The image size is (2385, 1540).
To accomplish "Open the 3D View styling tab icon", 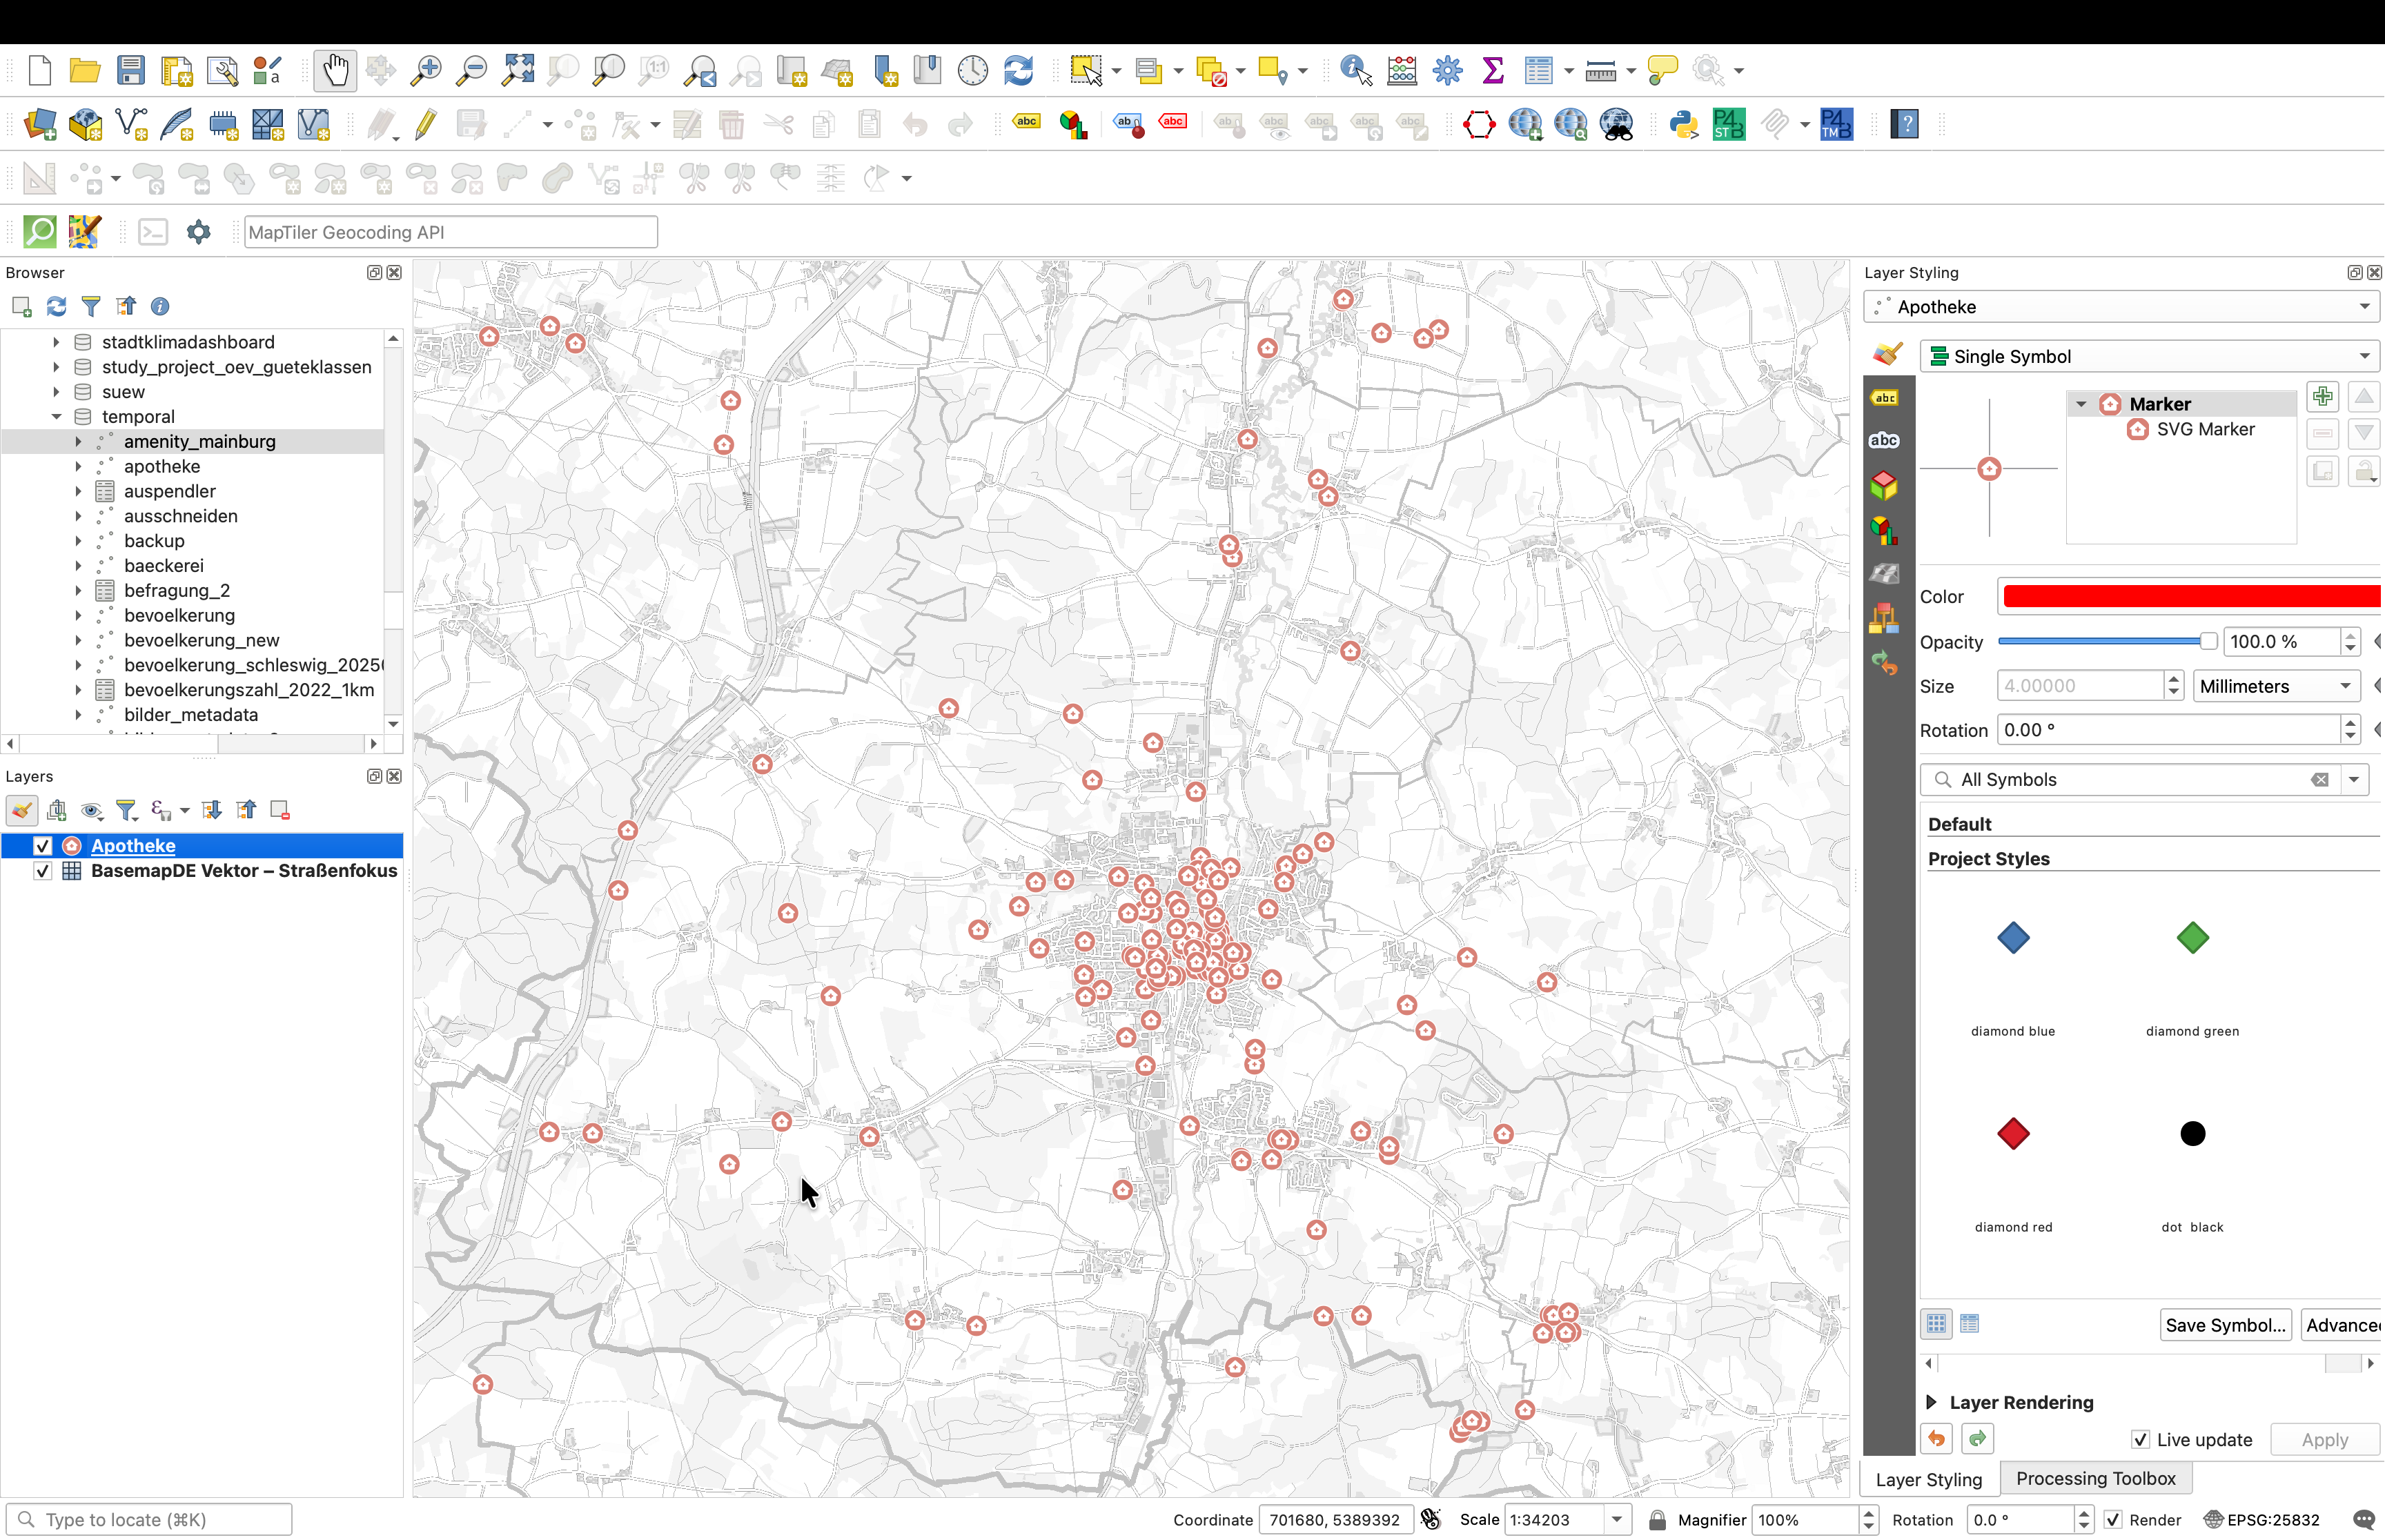I will coord(1884,486).
